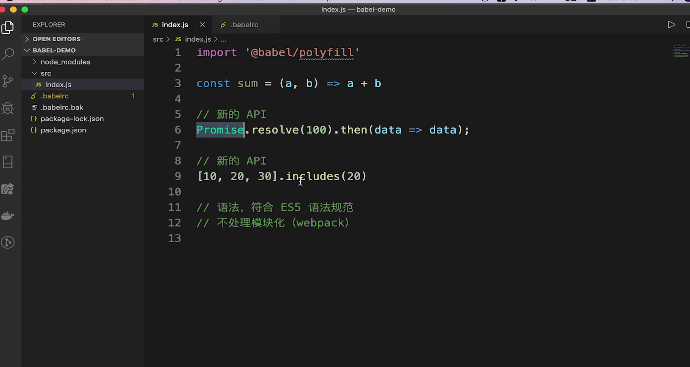Open package-lock.json in the file tree
Image resolution: width=690 pixels, height=367 pixels.
click(x=83, y=119)
